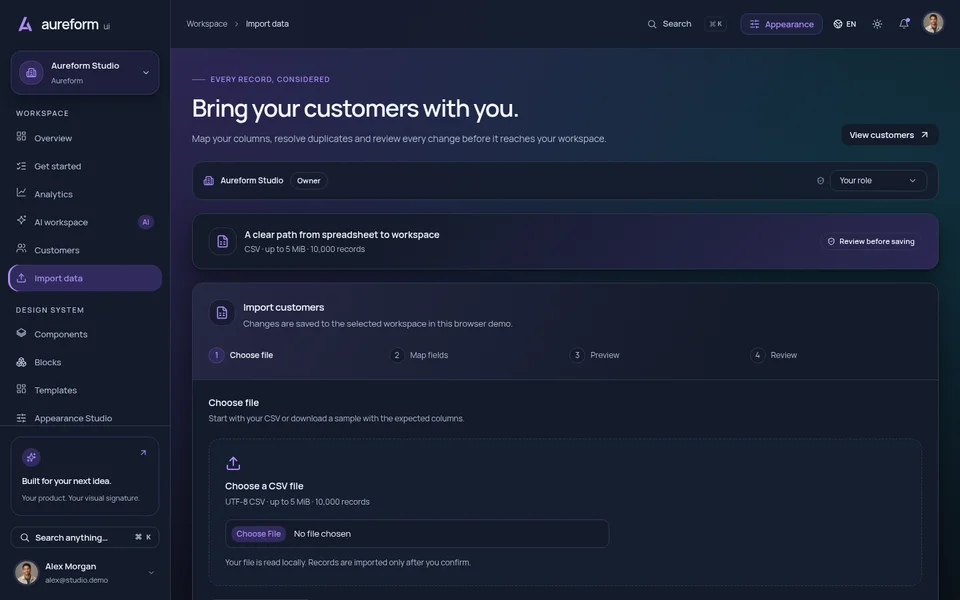
Task: Open Get started in sidebar
Action: coord(85,166)
